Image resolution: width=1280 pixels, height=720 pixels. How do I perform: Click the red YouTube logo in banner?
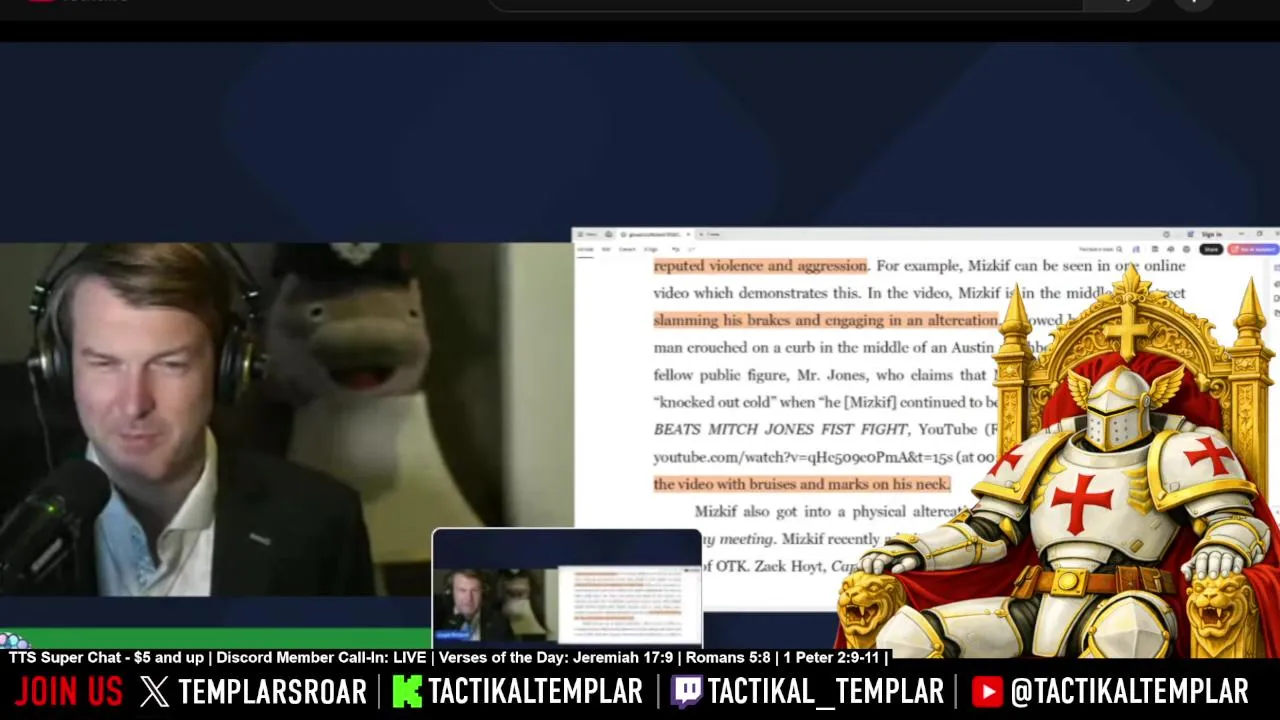coord(986,692)
